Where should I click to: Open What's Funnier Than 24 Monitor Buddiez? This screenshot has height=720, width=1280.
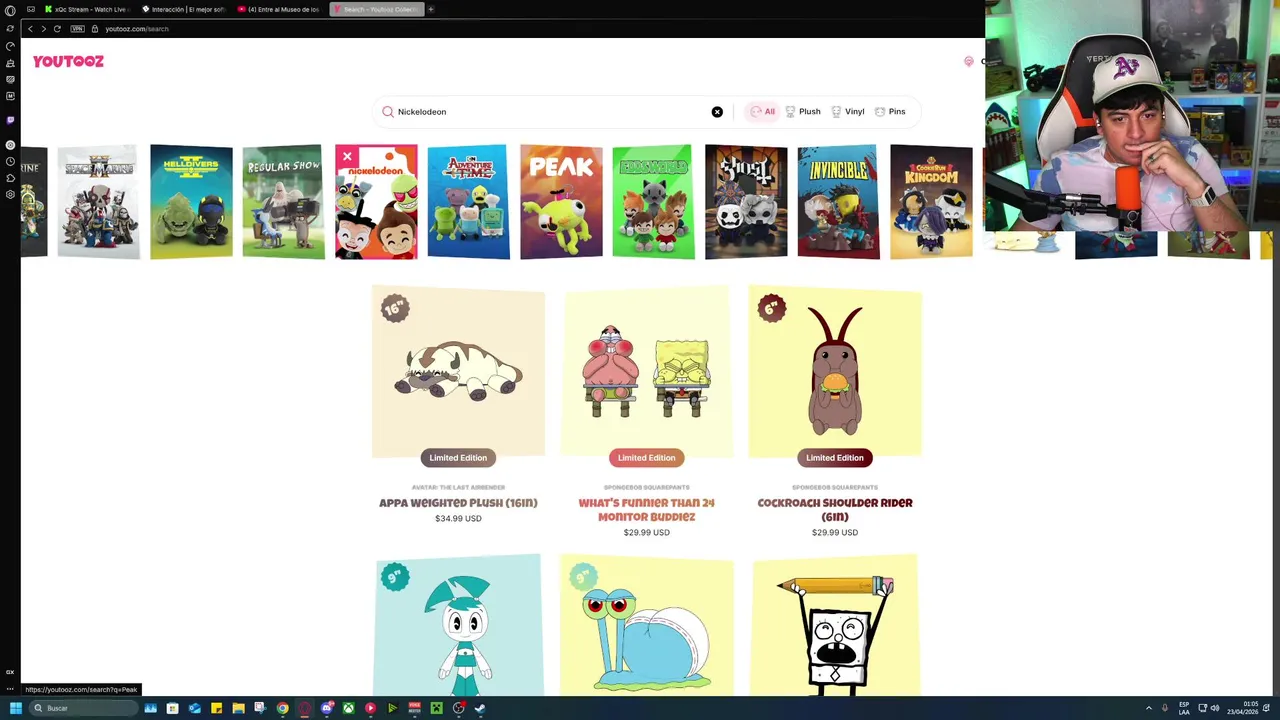pyautogui.click(x=646, y=510)
